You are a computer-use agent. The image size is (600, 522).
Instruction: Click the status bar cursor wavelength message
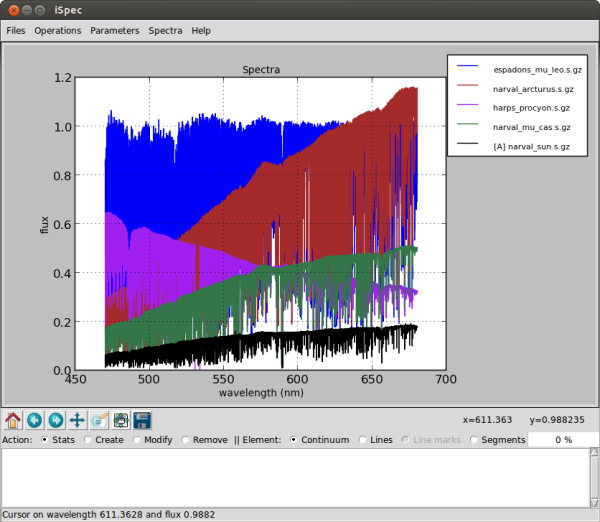coord(109,515)
